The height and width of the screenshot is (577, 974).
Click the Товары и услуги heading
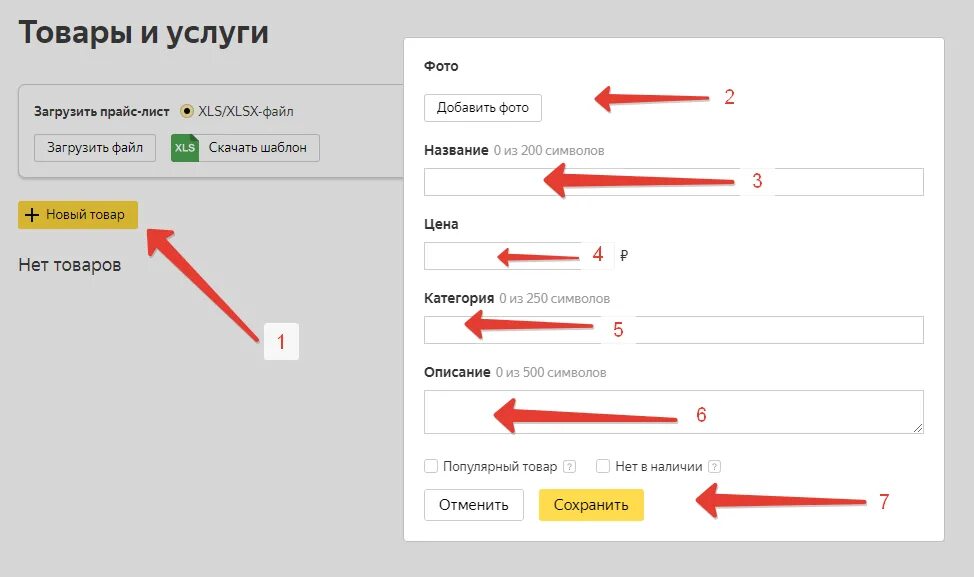(143, 33)
